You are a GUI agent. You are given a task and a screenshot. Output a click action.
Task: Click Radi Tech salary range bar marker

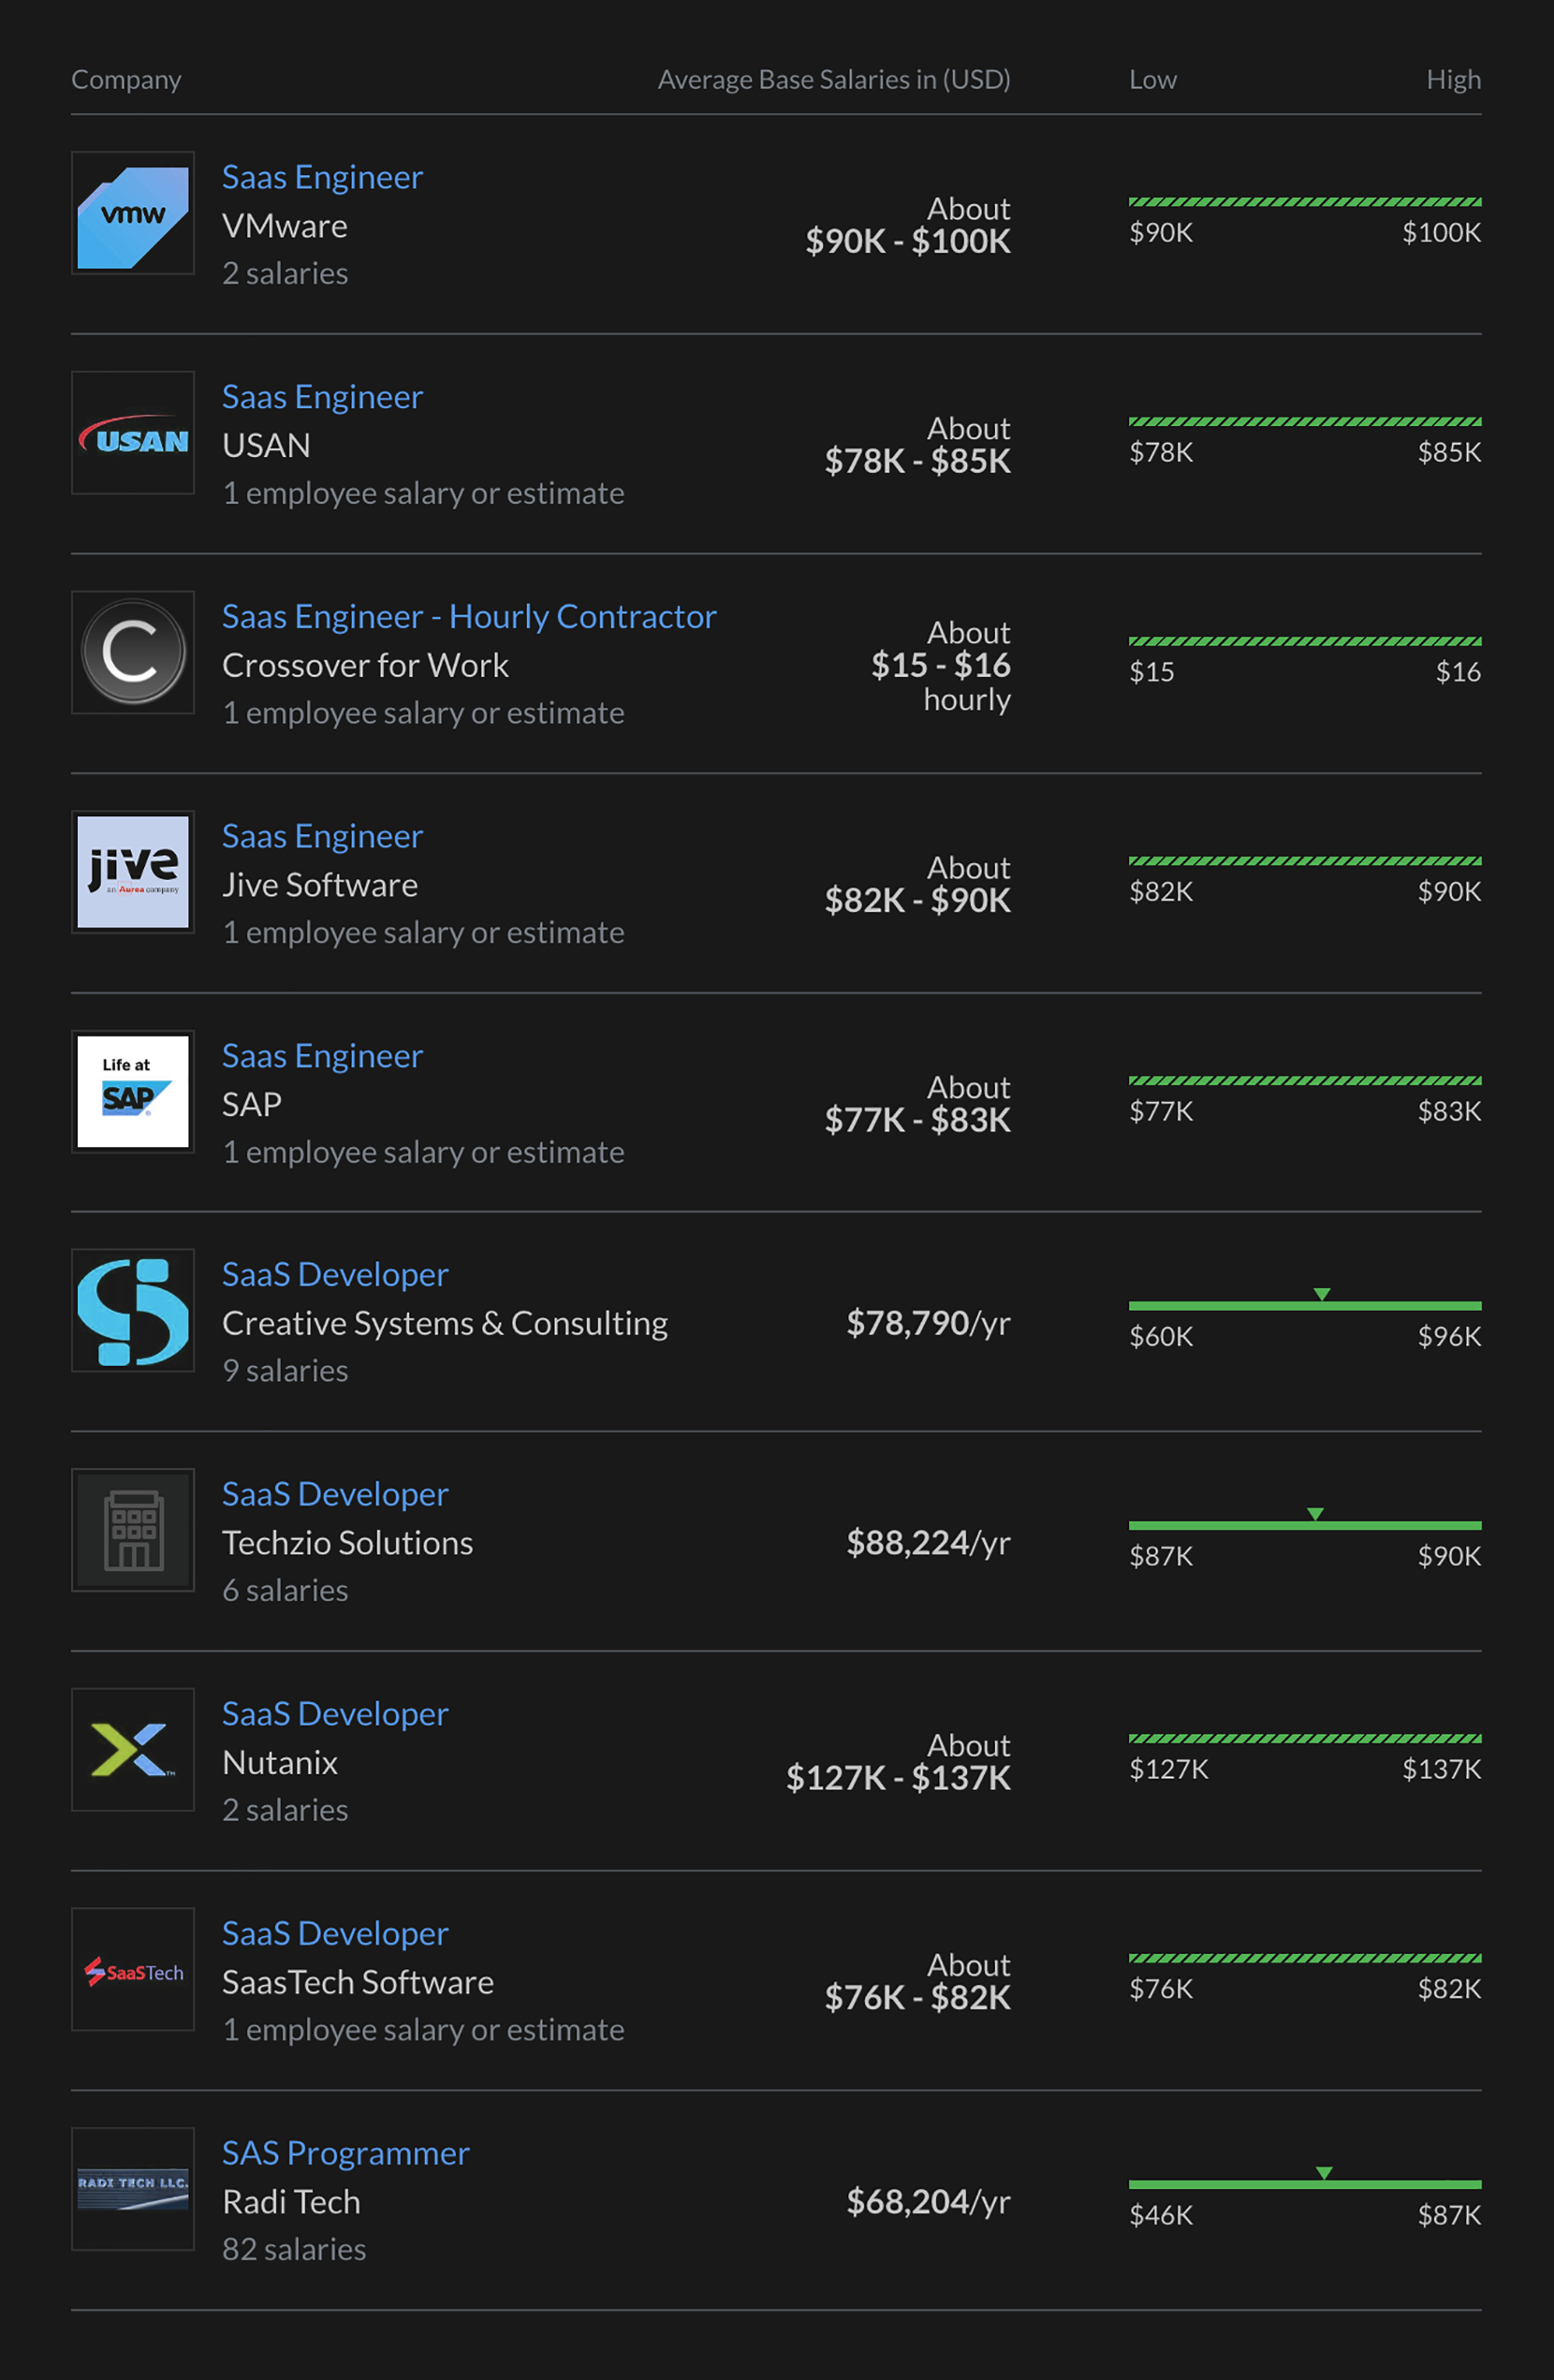point(1324,2173)
